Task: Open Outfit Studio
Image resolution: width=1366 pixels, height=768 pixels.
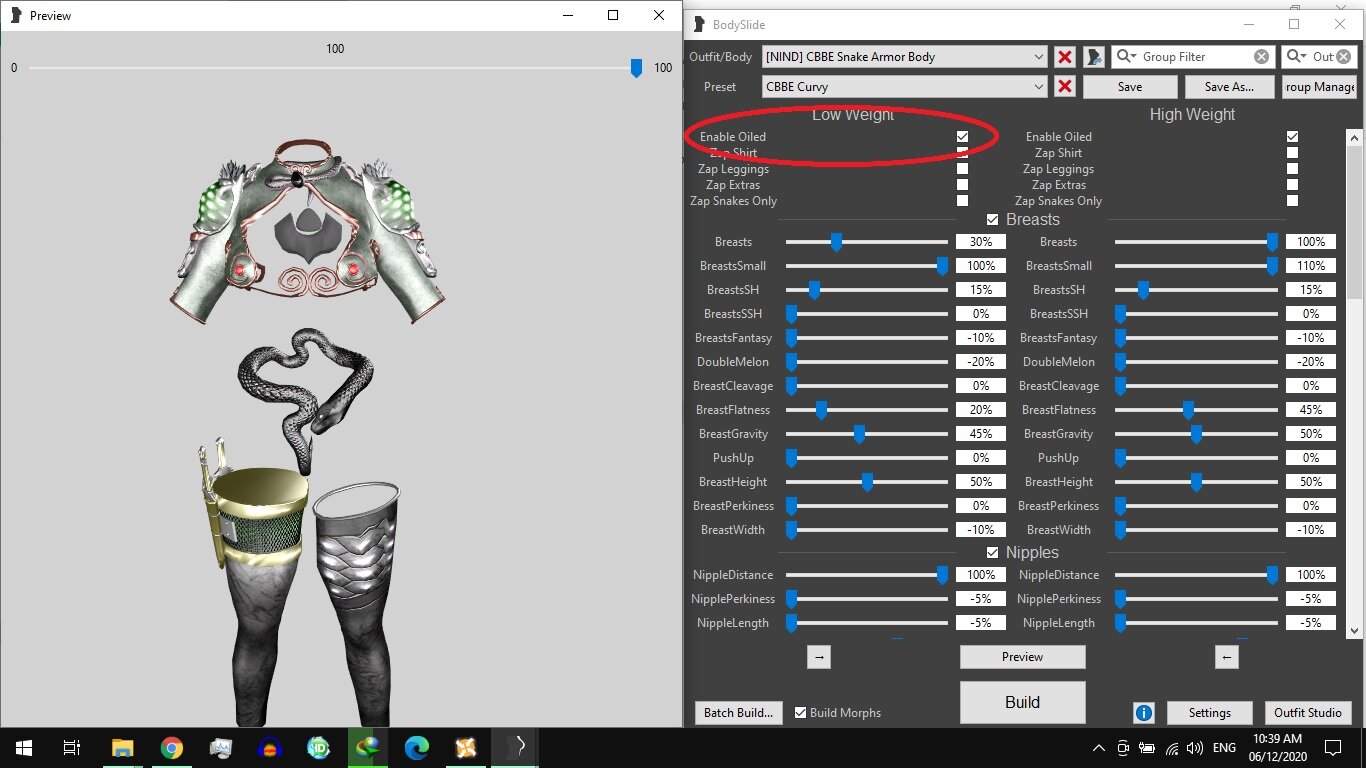Action: click(1307, 713)
